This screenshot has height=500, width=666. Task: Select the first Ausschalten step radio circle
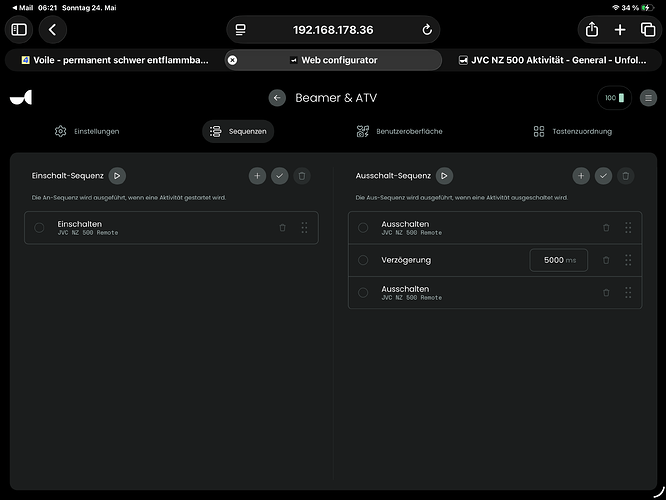coord(363,228)
